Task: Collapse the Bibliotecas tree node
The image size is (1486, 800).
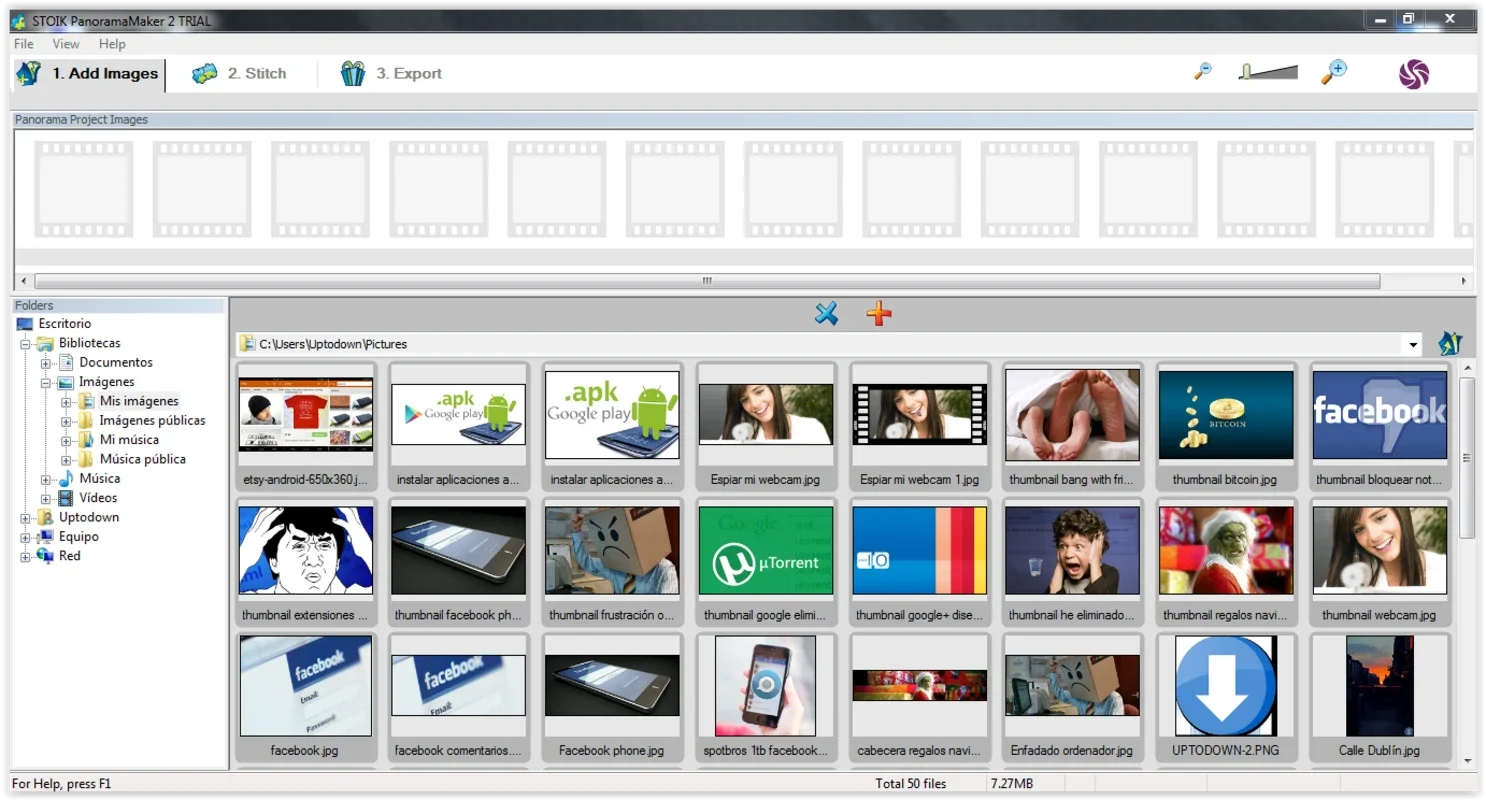Action: point(26,343)
